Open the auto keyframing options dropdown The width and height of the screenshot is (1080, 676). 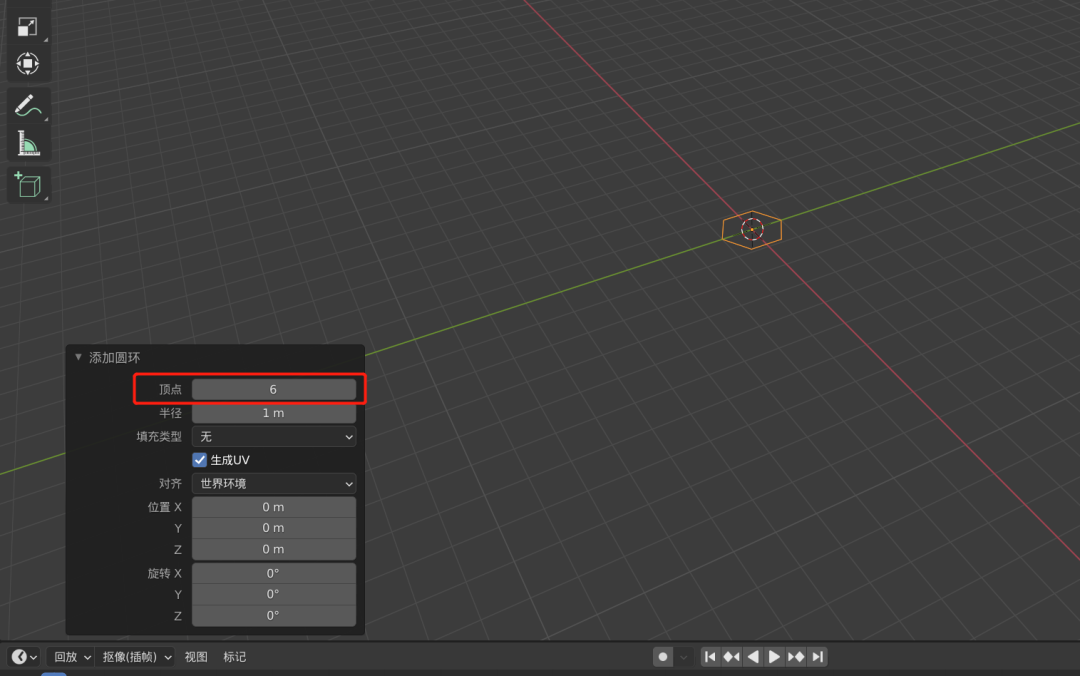pos(683,657)
